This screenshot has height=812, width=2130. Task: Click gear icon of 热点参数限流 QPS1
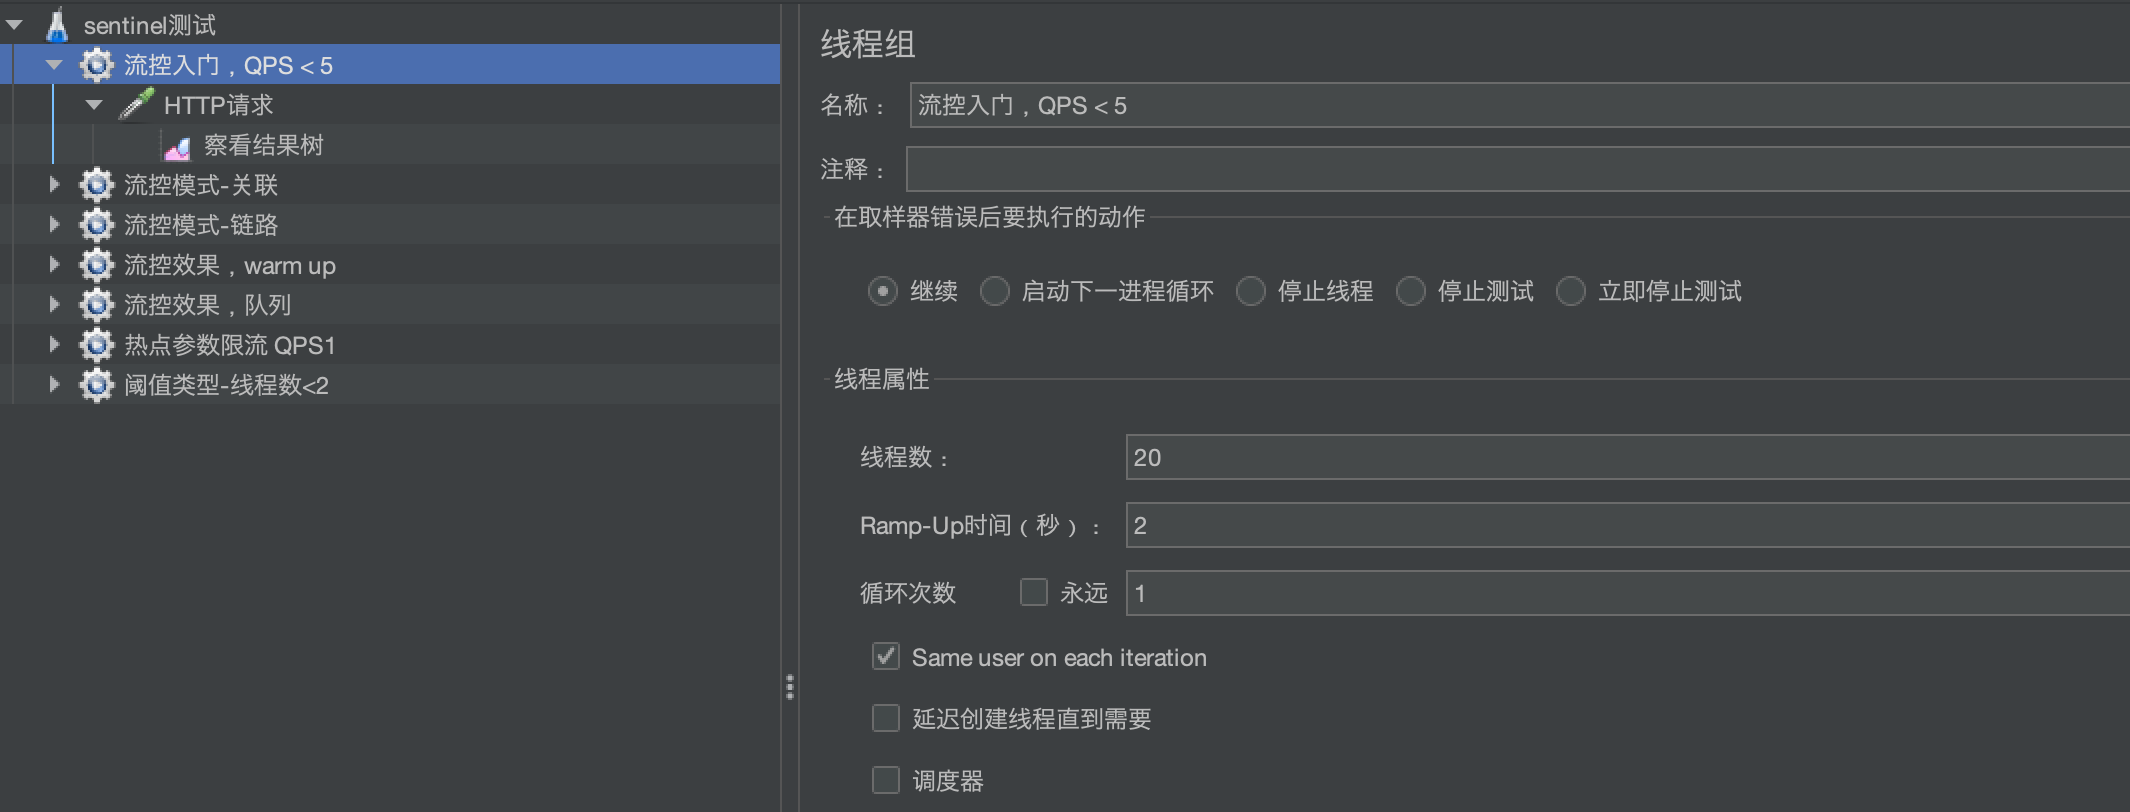pos(97,345)
